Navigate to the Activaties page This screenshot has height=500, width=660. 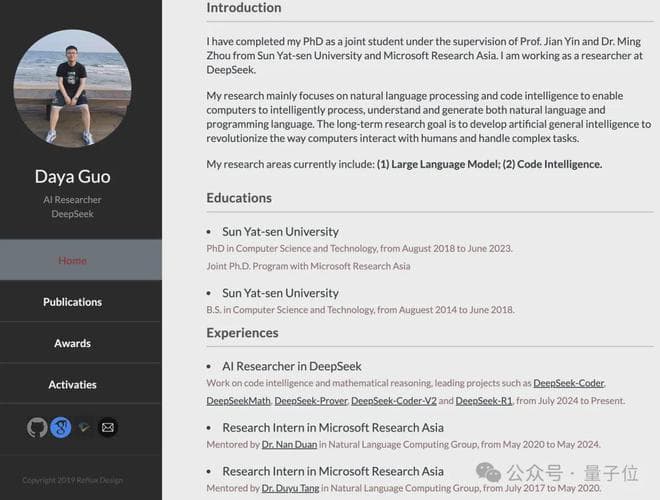(x=73, y=384)
